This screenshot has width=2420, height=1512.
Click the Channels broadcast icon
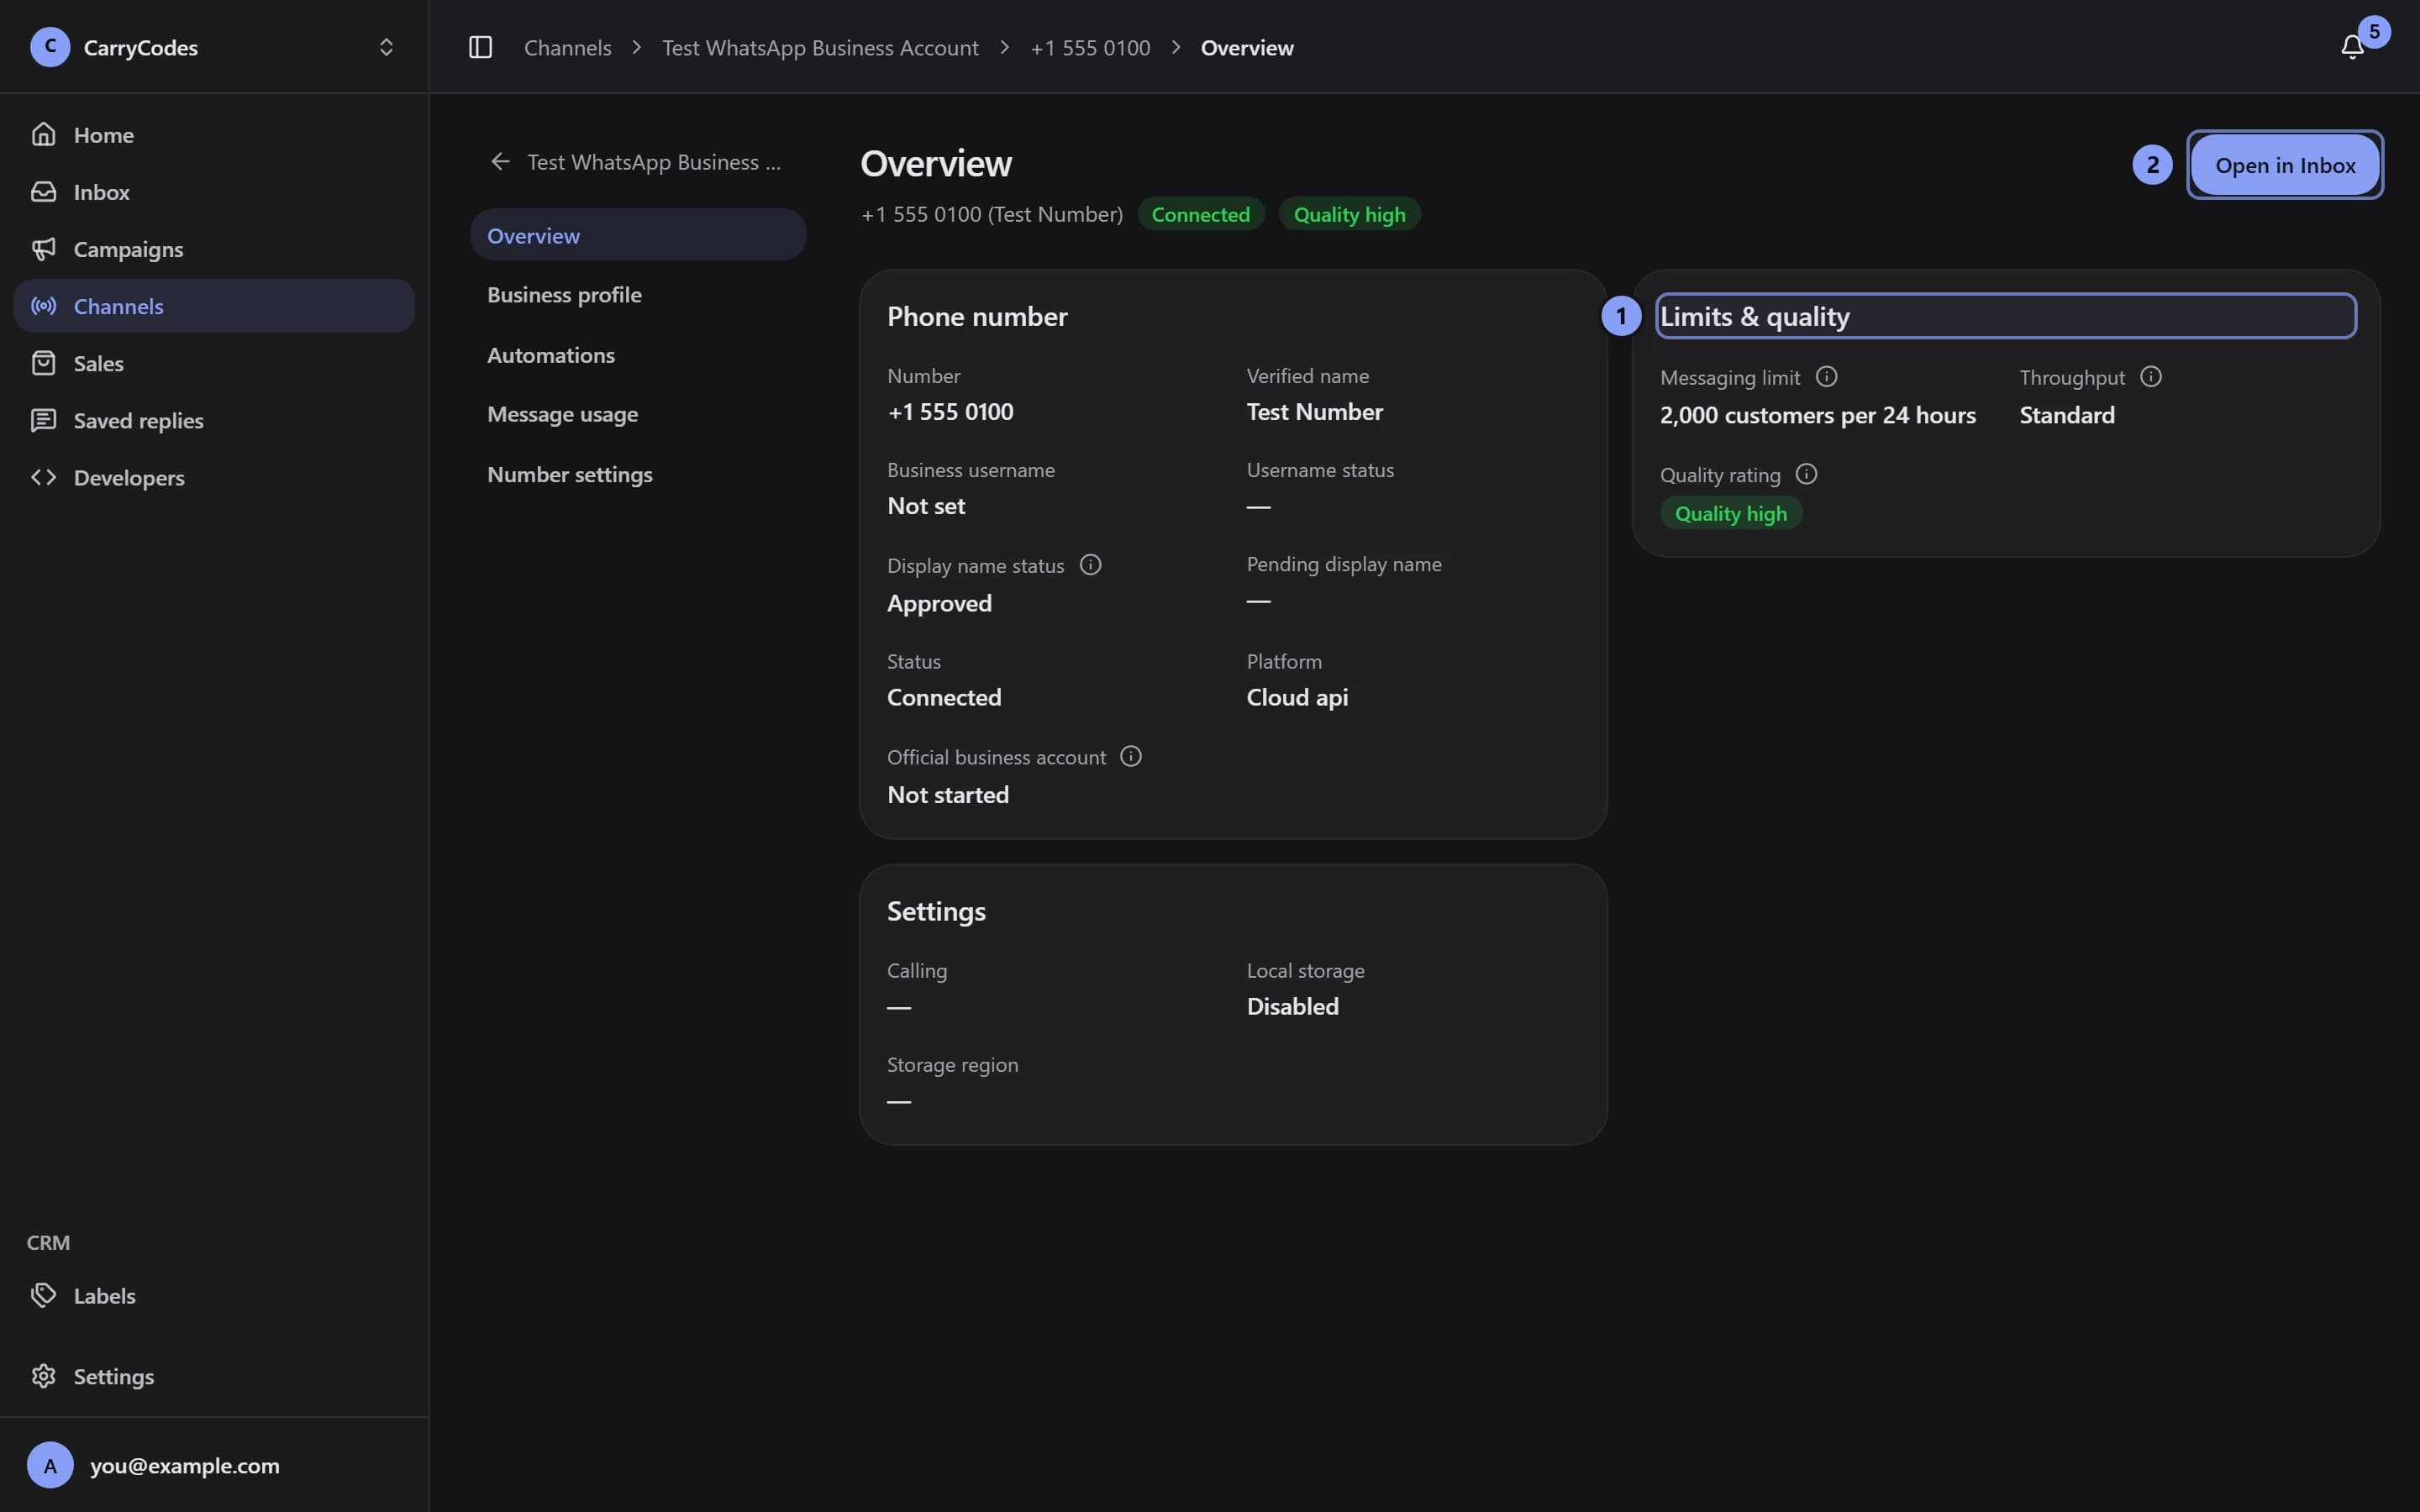click(43, 305)
